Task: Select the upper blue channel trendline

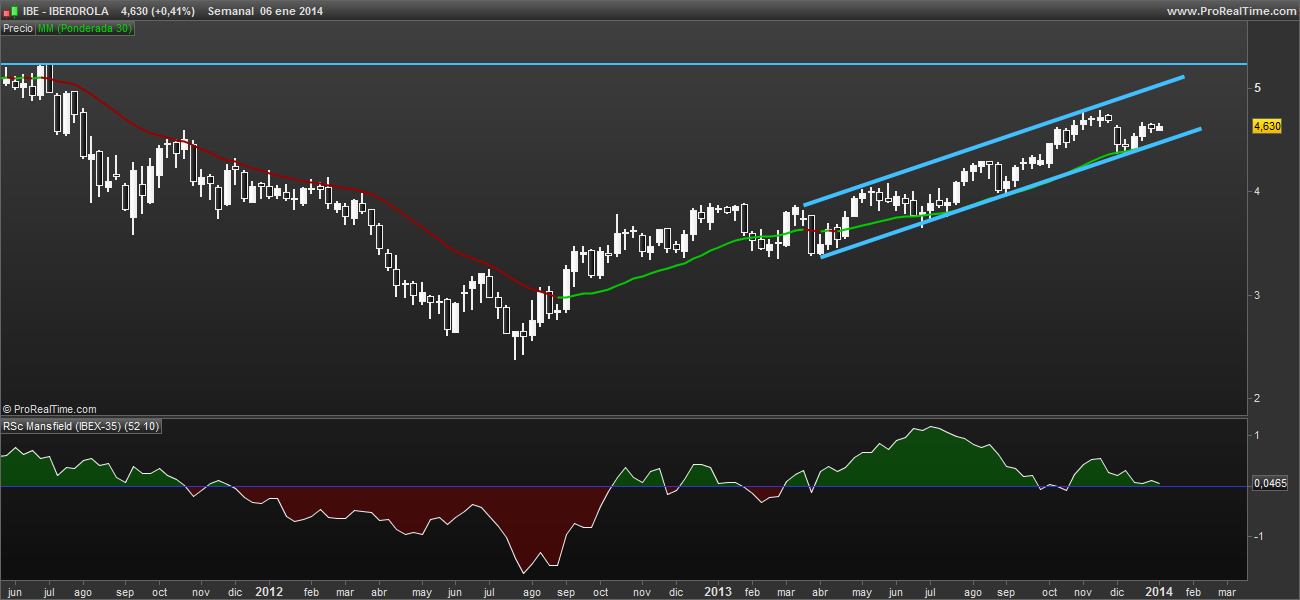Action: tap(1000, 140)
